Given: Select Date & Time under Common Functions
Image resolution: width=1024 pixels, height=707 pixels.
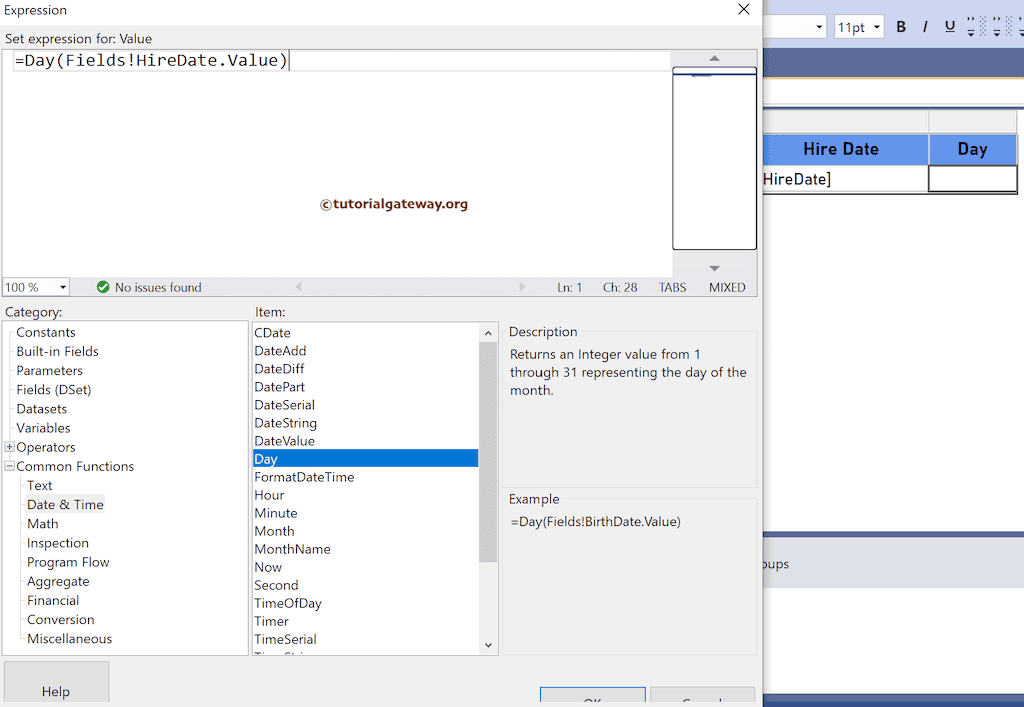Looking at the screenshot, I should 65,505.
